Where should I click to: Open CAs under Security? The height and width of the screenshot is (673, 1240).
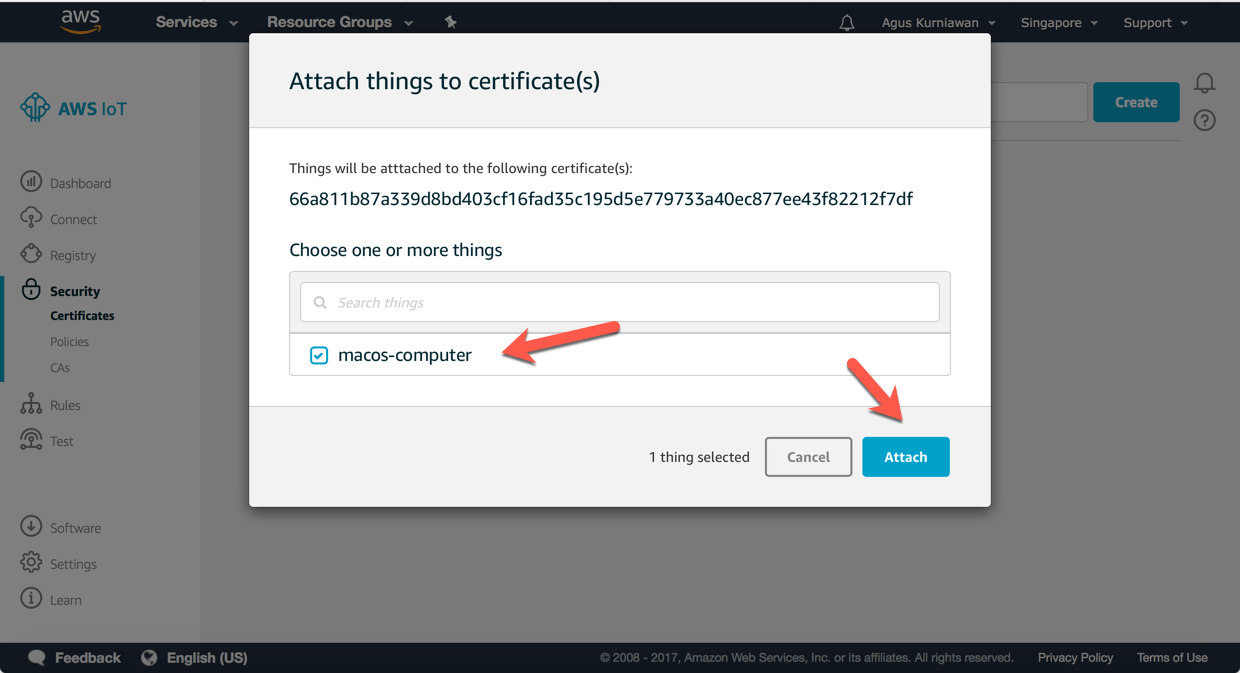pyautogui.click(x=60, y=367)
